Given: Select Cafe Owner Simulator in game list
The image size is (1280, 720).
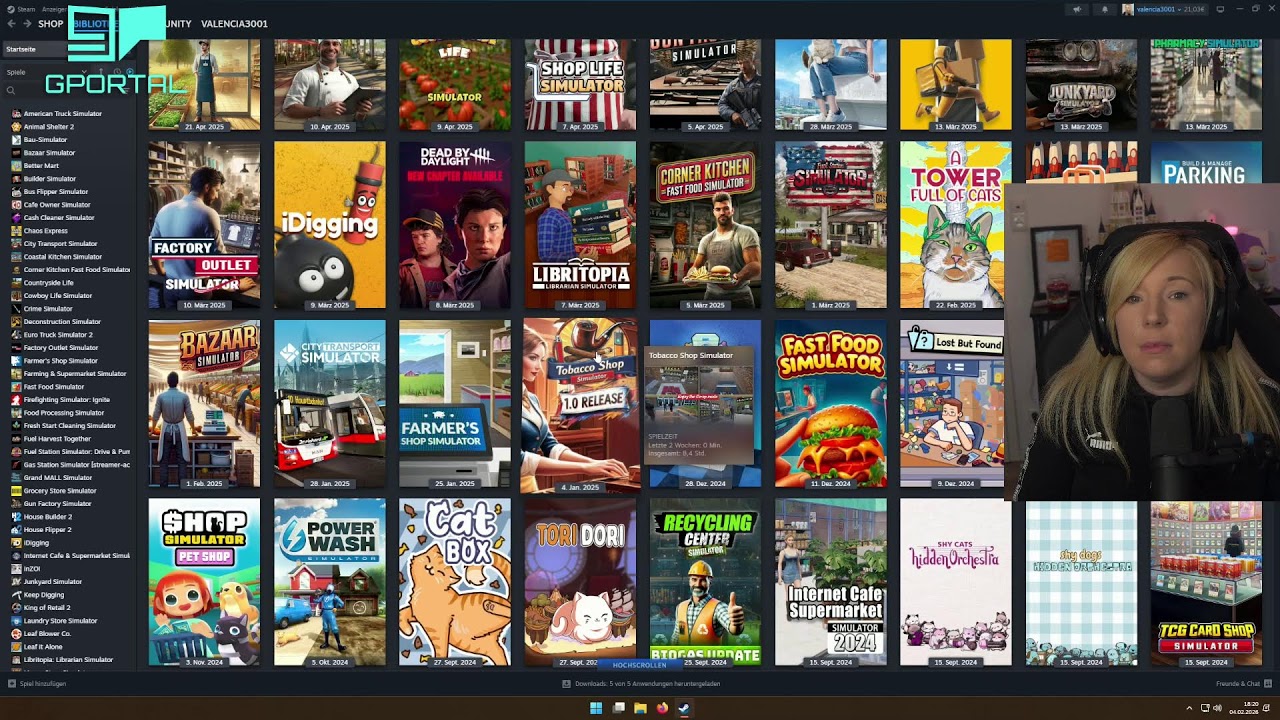Looking at the screenshot, I should click(57, 205).
